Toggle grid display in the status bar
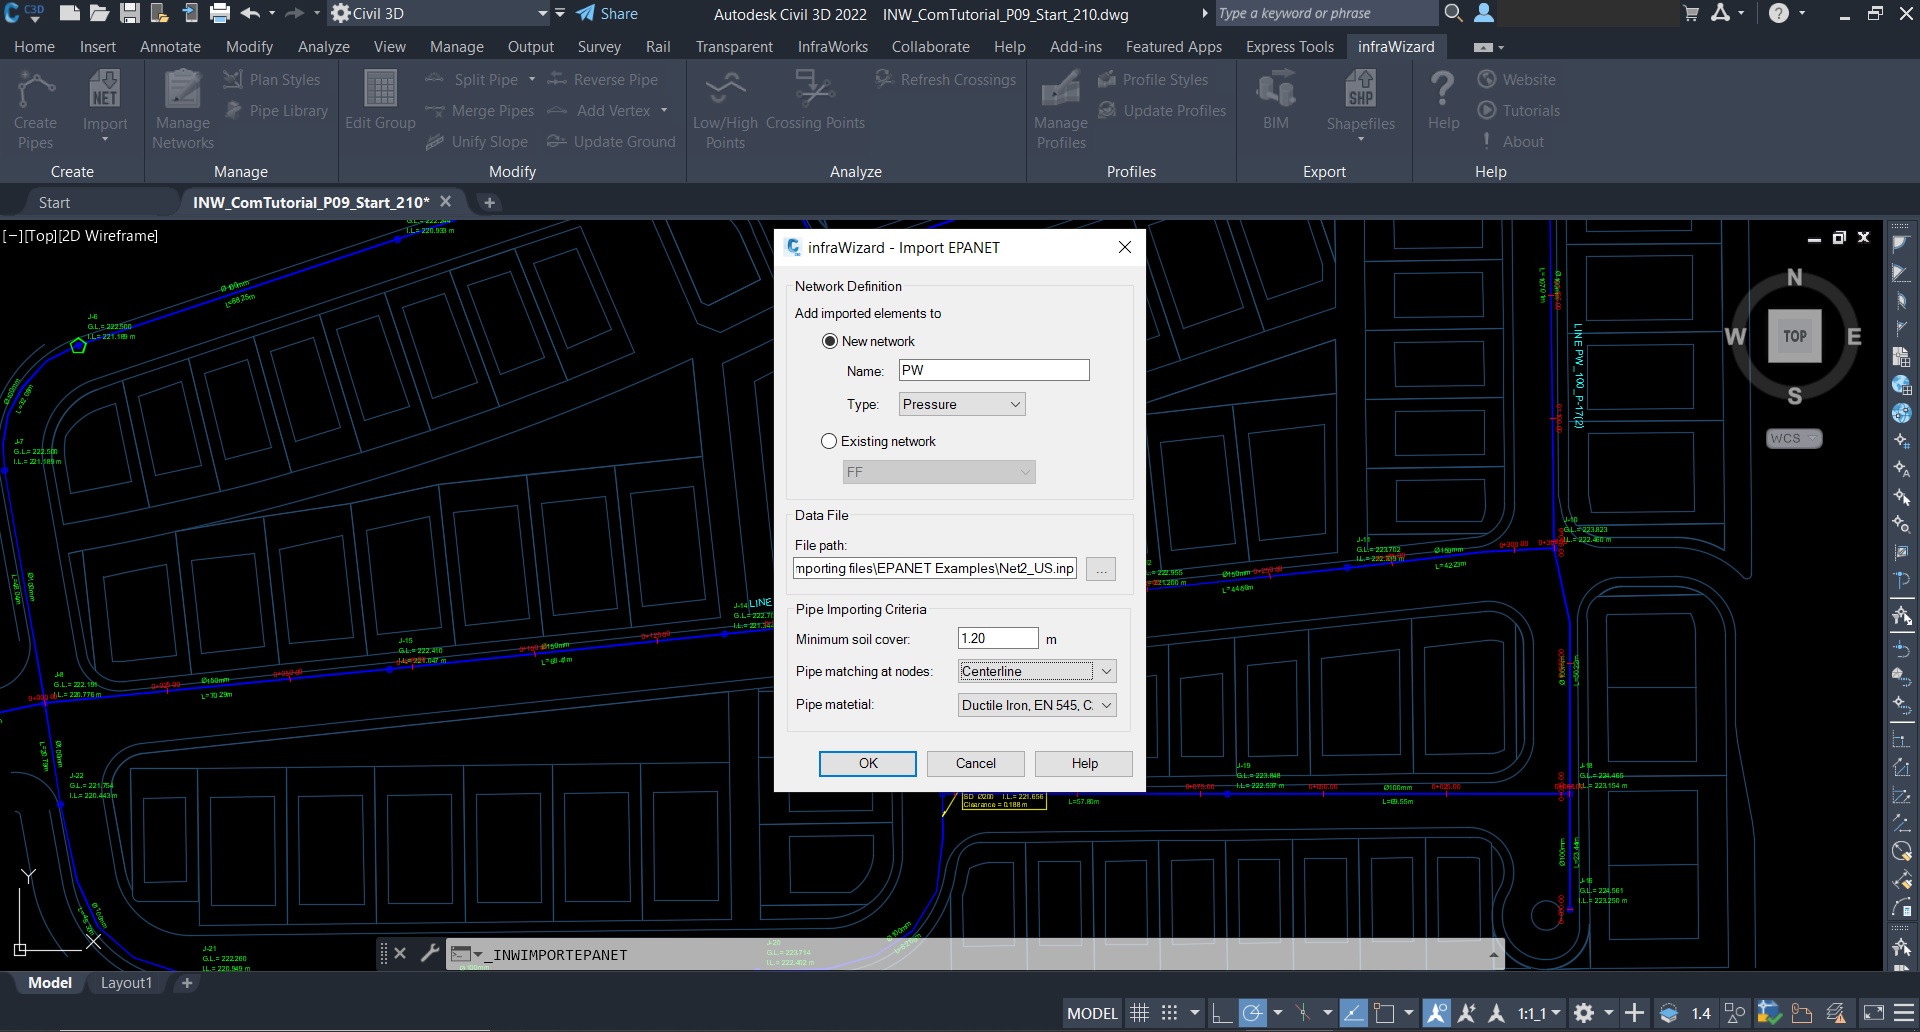This screenshot has width=1920, height=1032. [1139, 1013]
